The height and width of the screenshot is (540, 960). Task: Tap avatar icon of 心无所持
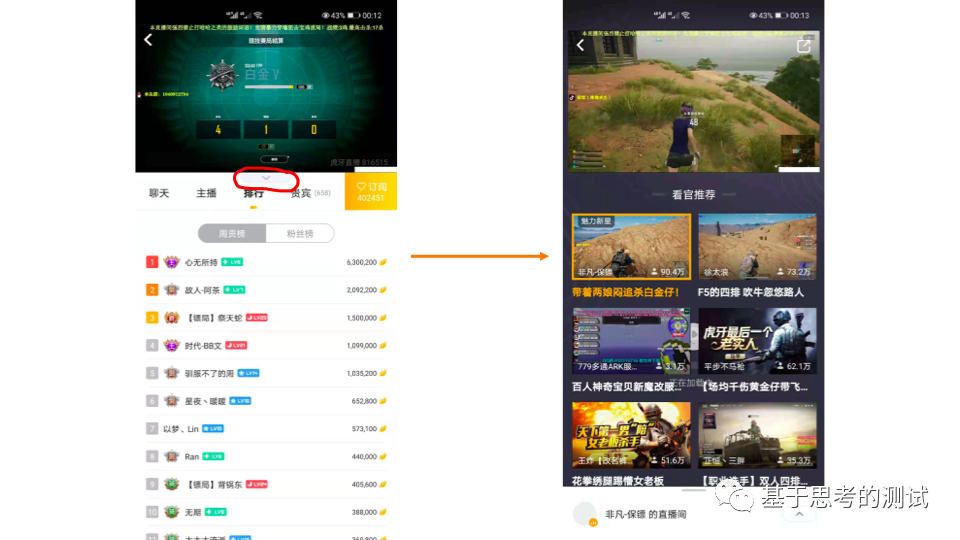click(x=171, y=262)
